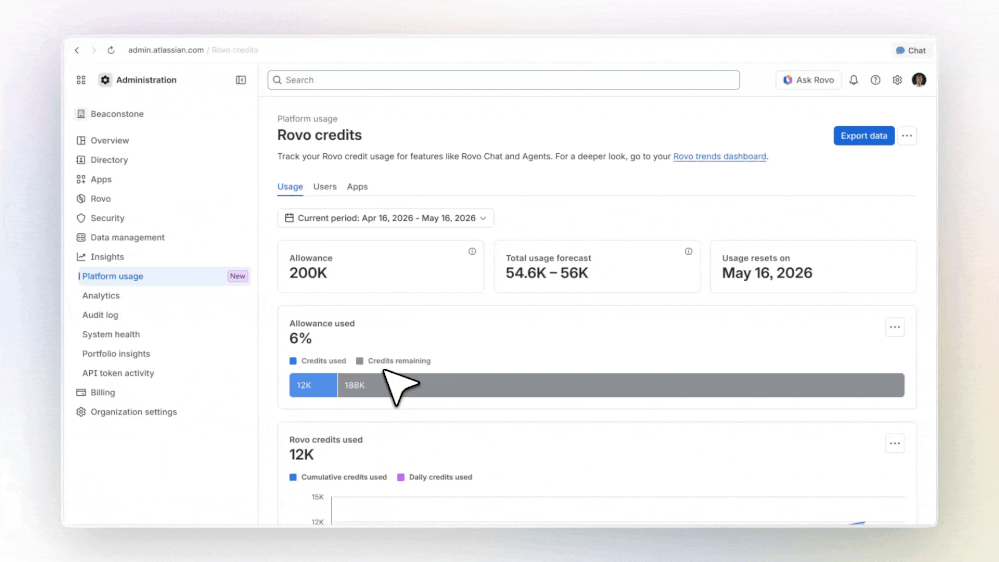Focus the Search field
This screenshot has width=999, height=562.
pyautogui.click(x=503, y=80)
